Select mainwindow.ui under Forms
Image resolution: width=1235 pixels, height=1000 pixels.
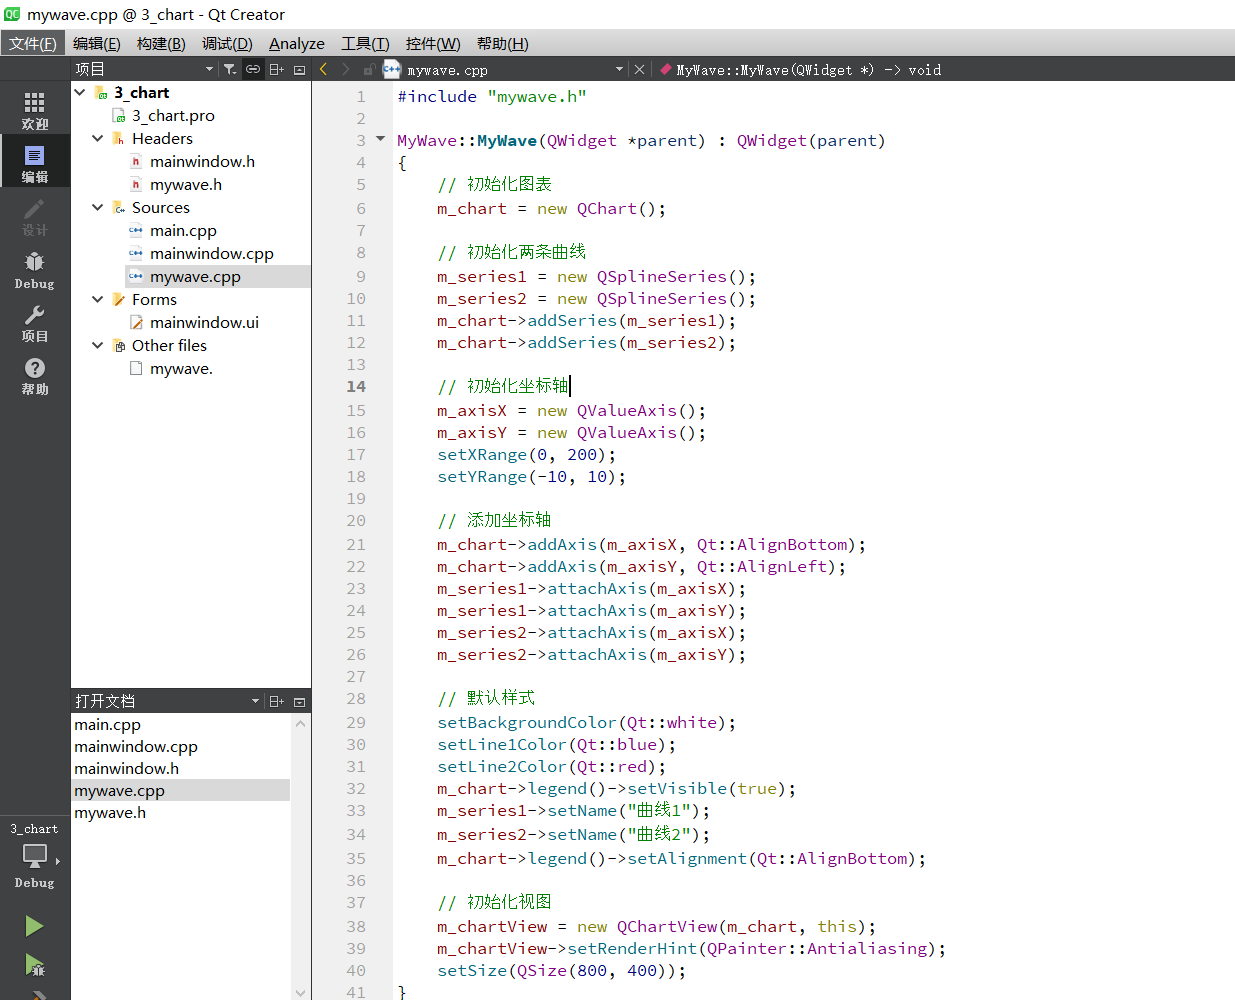[204, 322]
